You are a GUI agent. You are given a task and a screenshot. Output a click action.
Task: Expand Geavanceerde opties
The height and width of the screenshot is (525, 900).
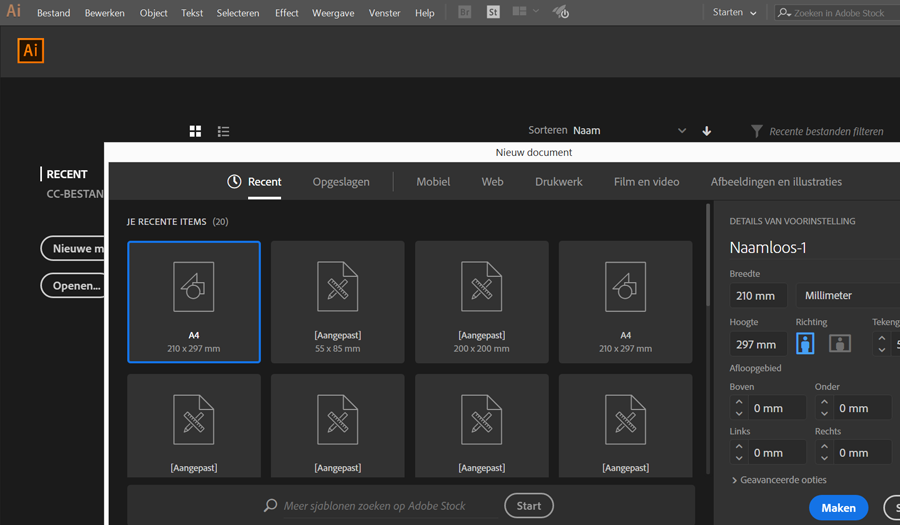tap(779, 480)
